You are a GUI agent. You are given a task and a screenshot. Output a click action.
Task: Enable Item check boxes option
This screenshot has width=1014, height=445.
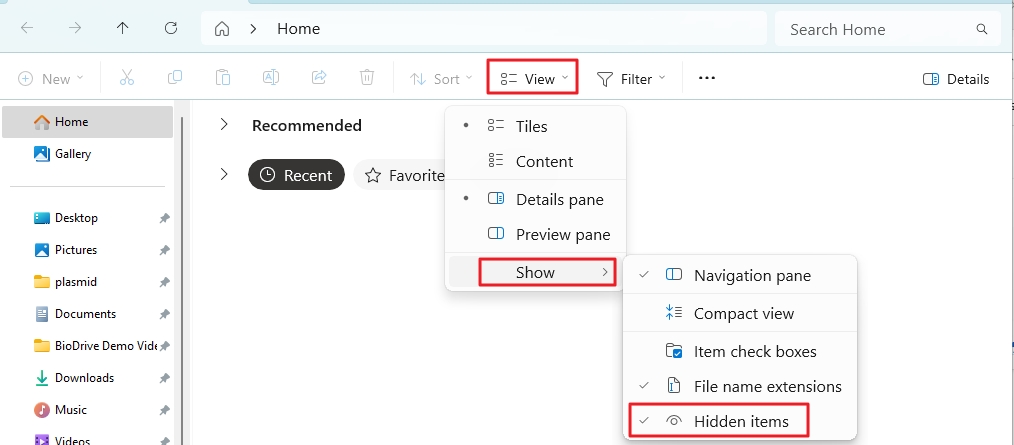740,351
